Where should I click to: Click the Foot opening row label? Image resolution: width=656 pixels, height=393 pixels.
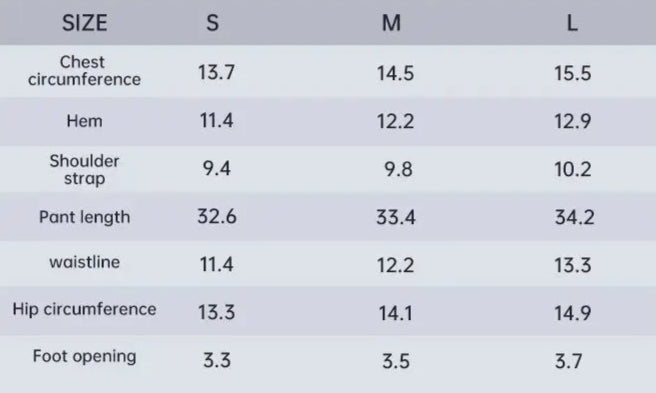85,357
